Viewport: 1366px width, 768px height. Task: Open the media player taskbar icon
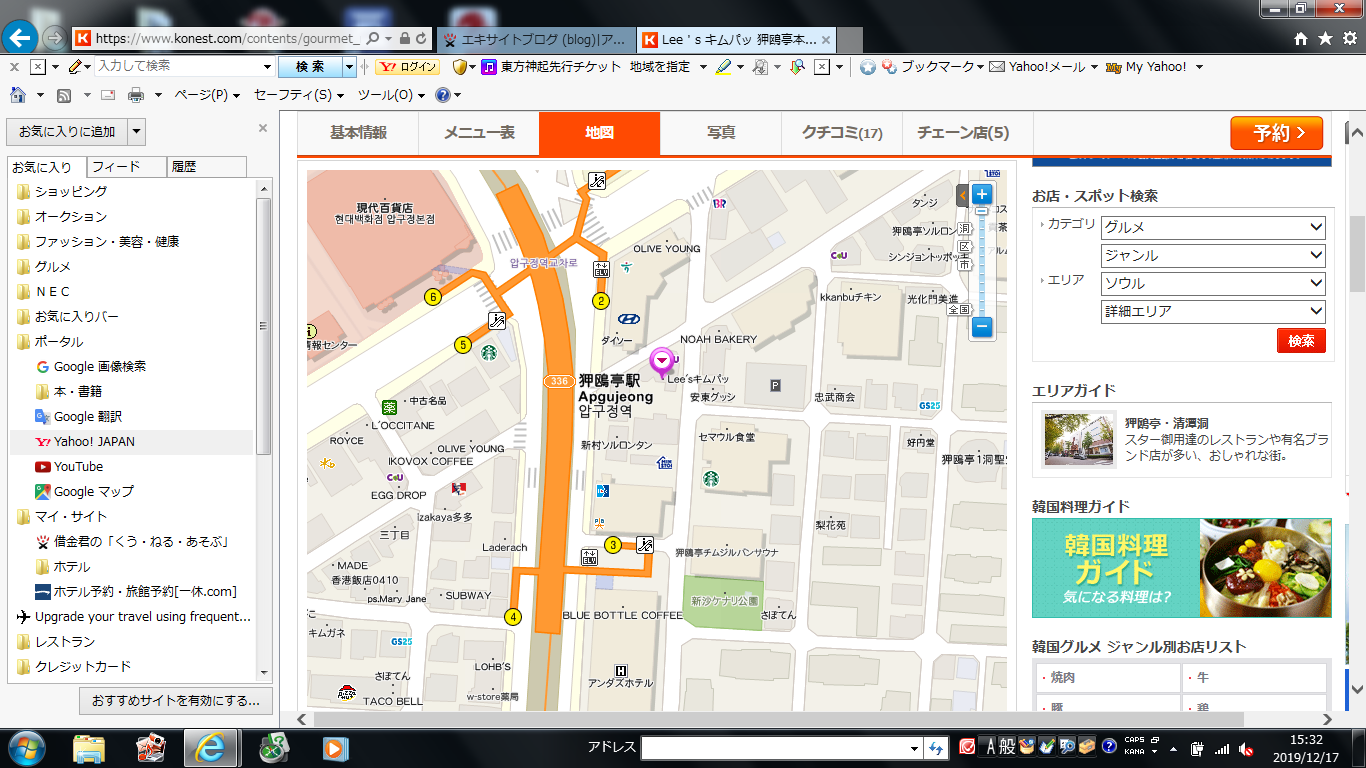[335, 747]
